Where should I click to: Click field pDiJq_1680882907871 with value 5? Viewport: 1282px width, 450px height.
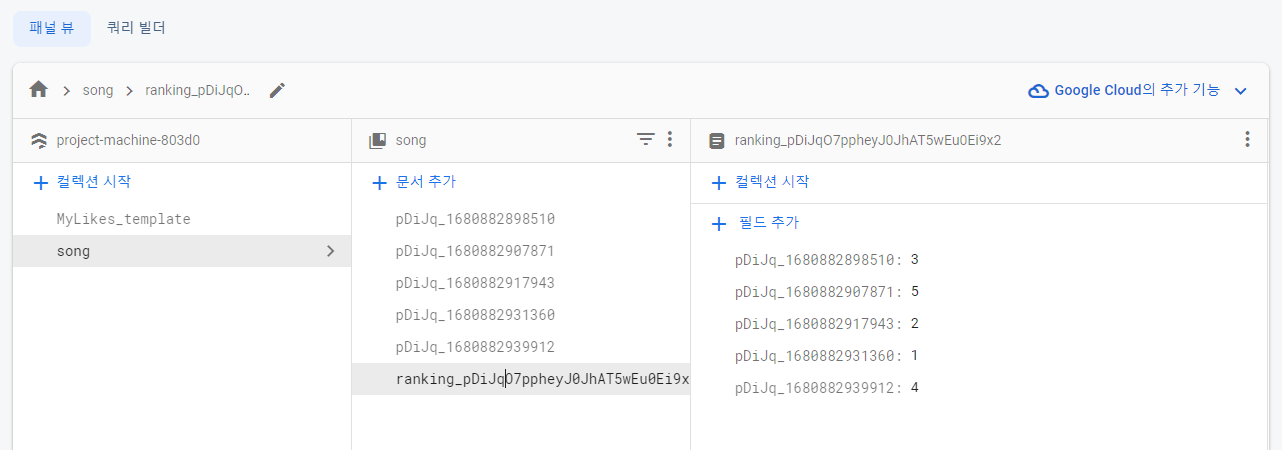(x=826, y=292)
